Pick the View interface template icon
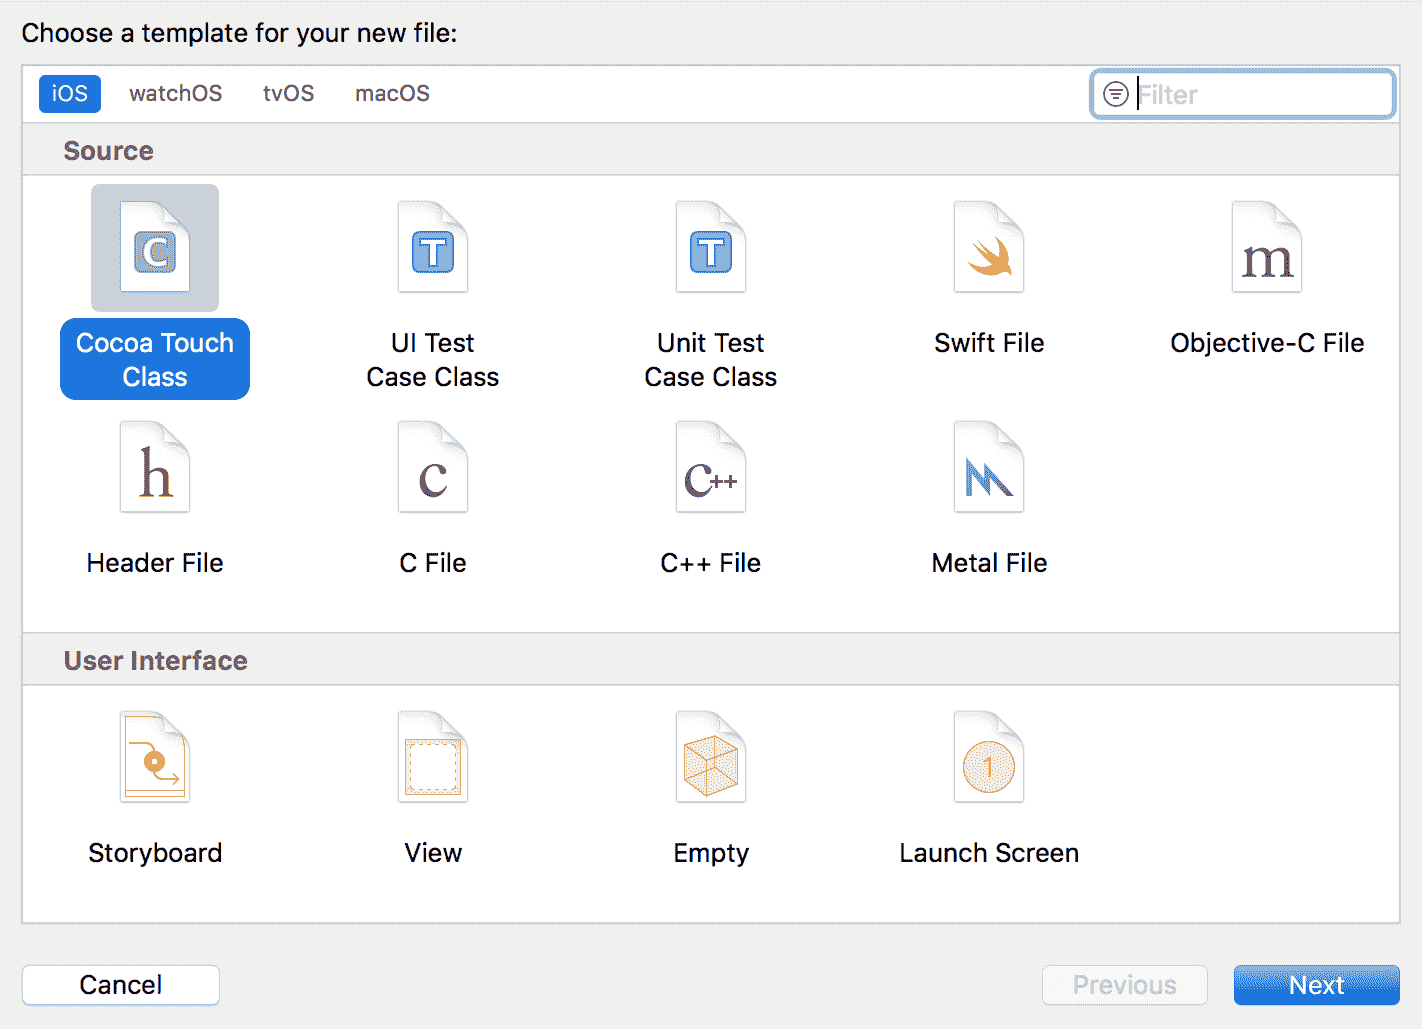1422x1029 pixels. coord(433,758)
